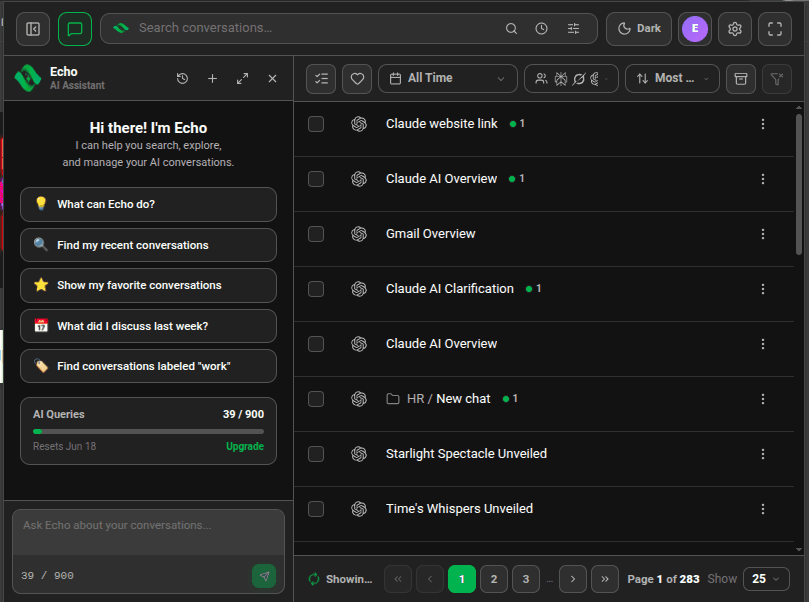
Task: Open Echo chat history icon
Action: point(182,78)
